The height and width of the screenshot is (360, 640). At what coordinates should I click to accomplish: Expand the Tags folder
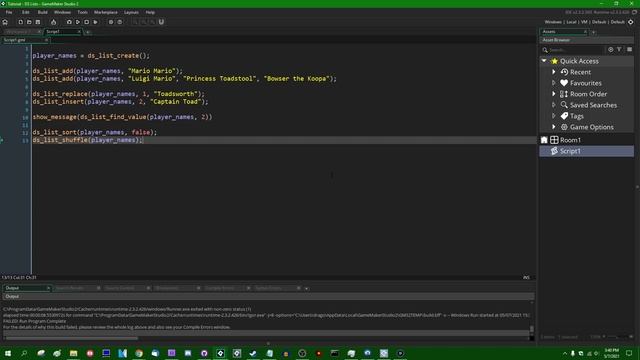(x=554, y=116)
